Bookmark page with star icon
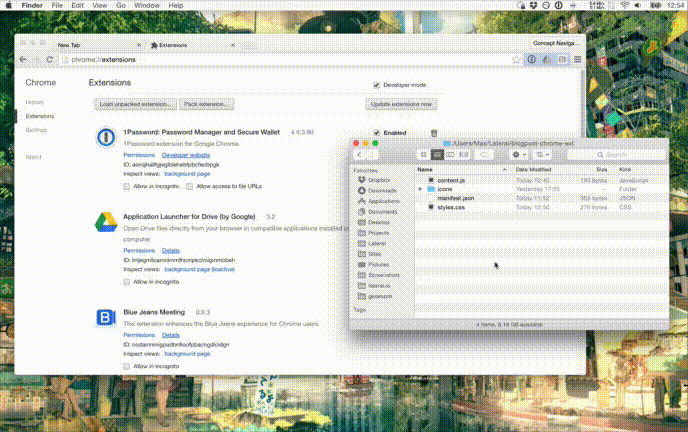 [516, 59]
